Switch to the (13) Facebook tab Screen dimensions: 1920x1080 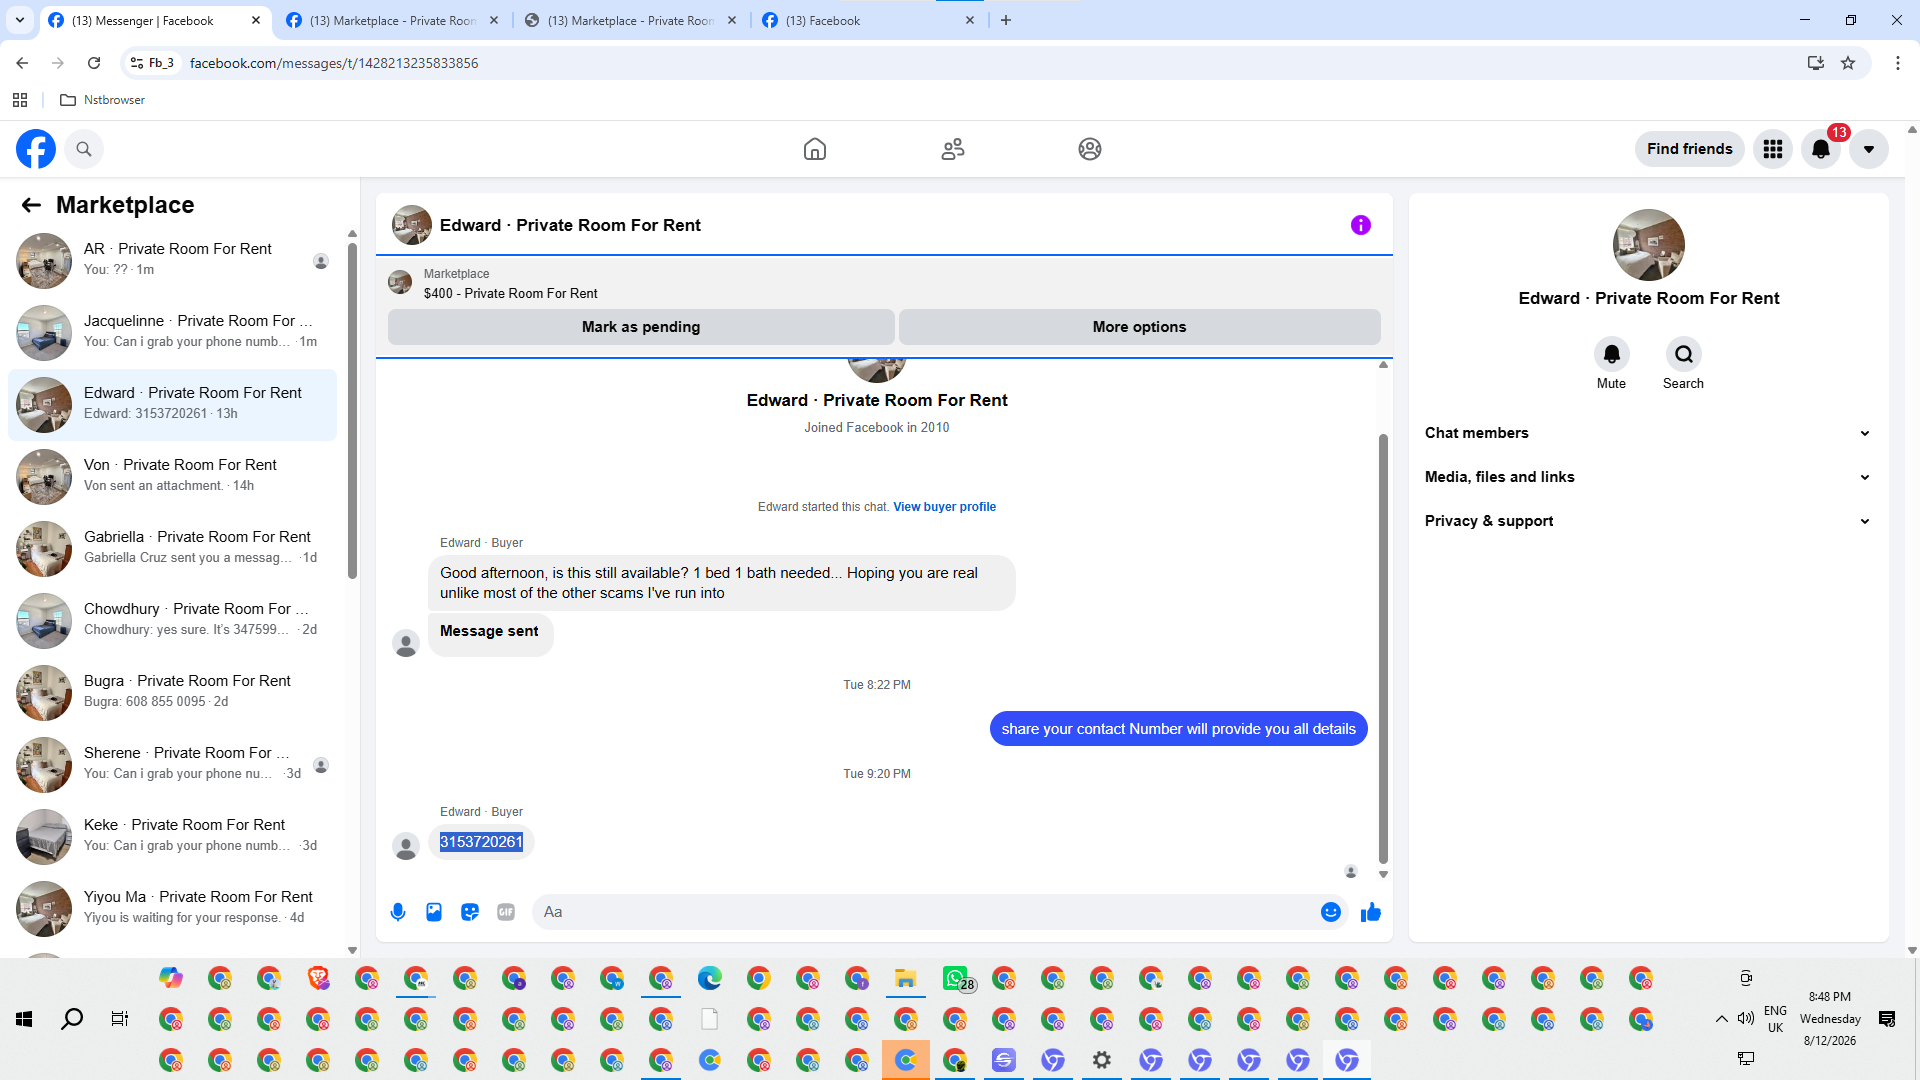pos(869,21)
